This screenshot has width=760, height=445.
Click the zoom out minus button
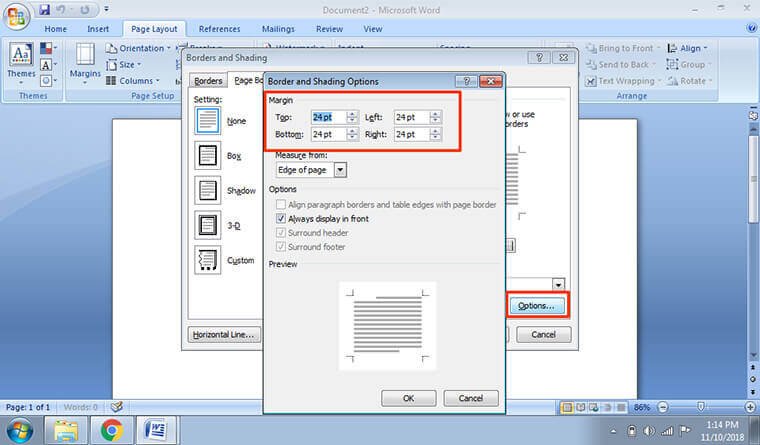(x=664, y=407)
